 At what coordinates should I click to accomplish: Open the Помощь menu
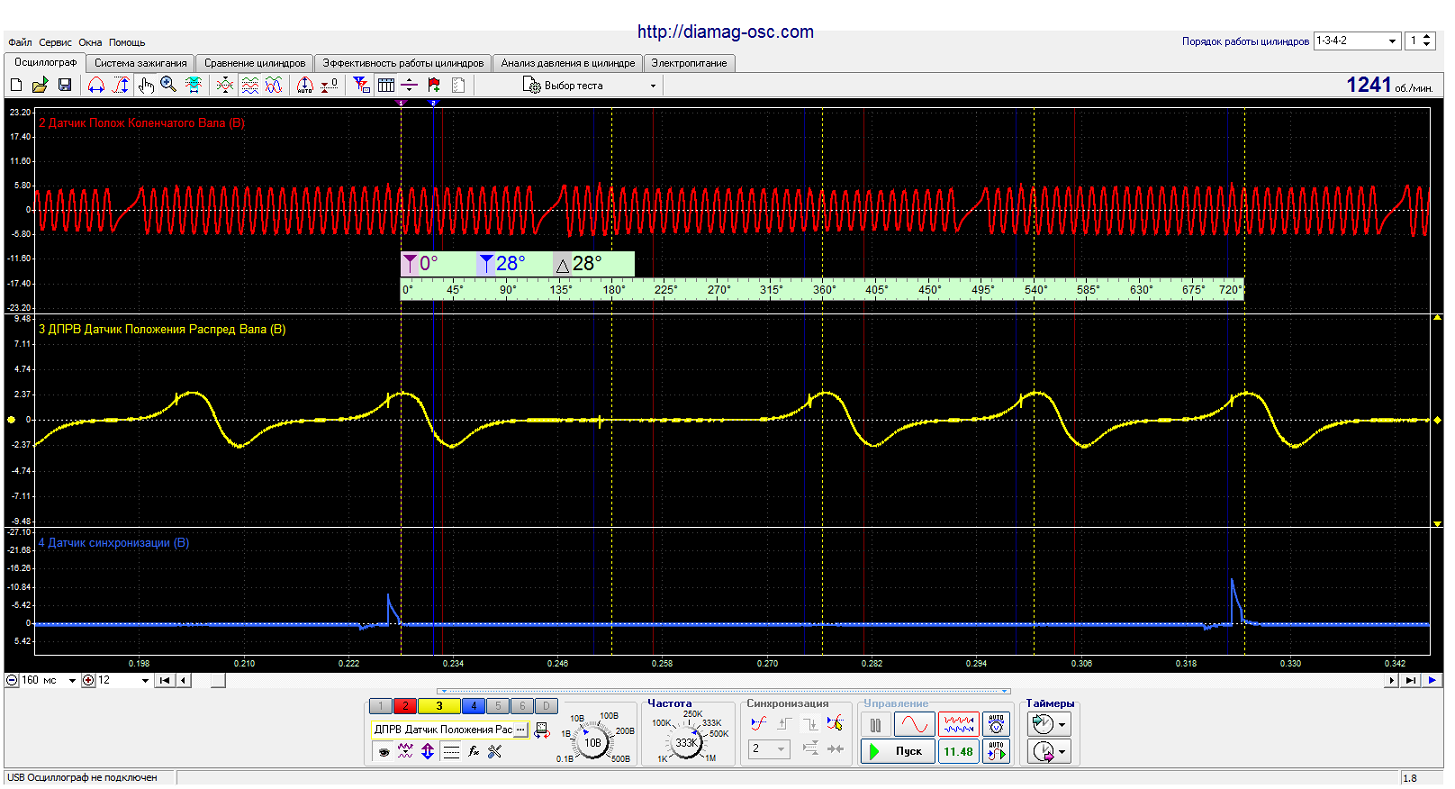tap(127, 42)
